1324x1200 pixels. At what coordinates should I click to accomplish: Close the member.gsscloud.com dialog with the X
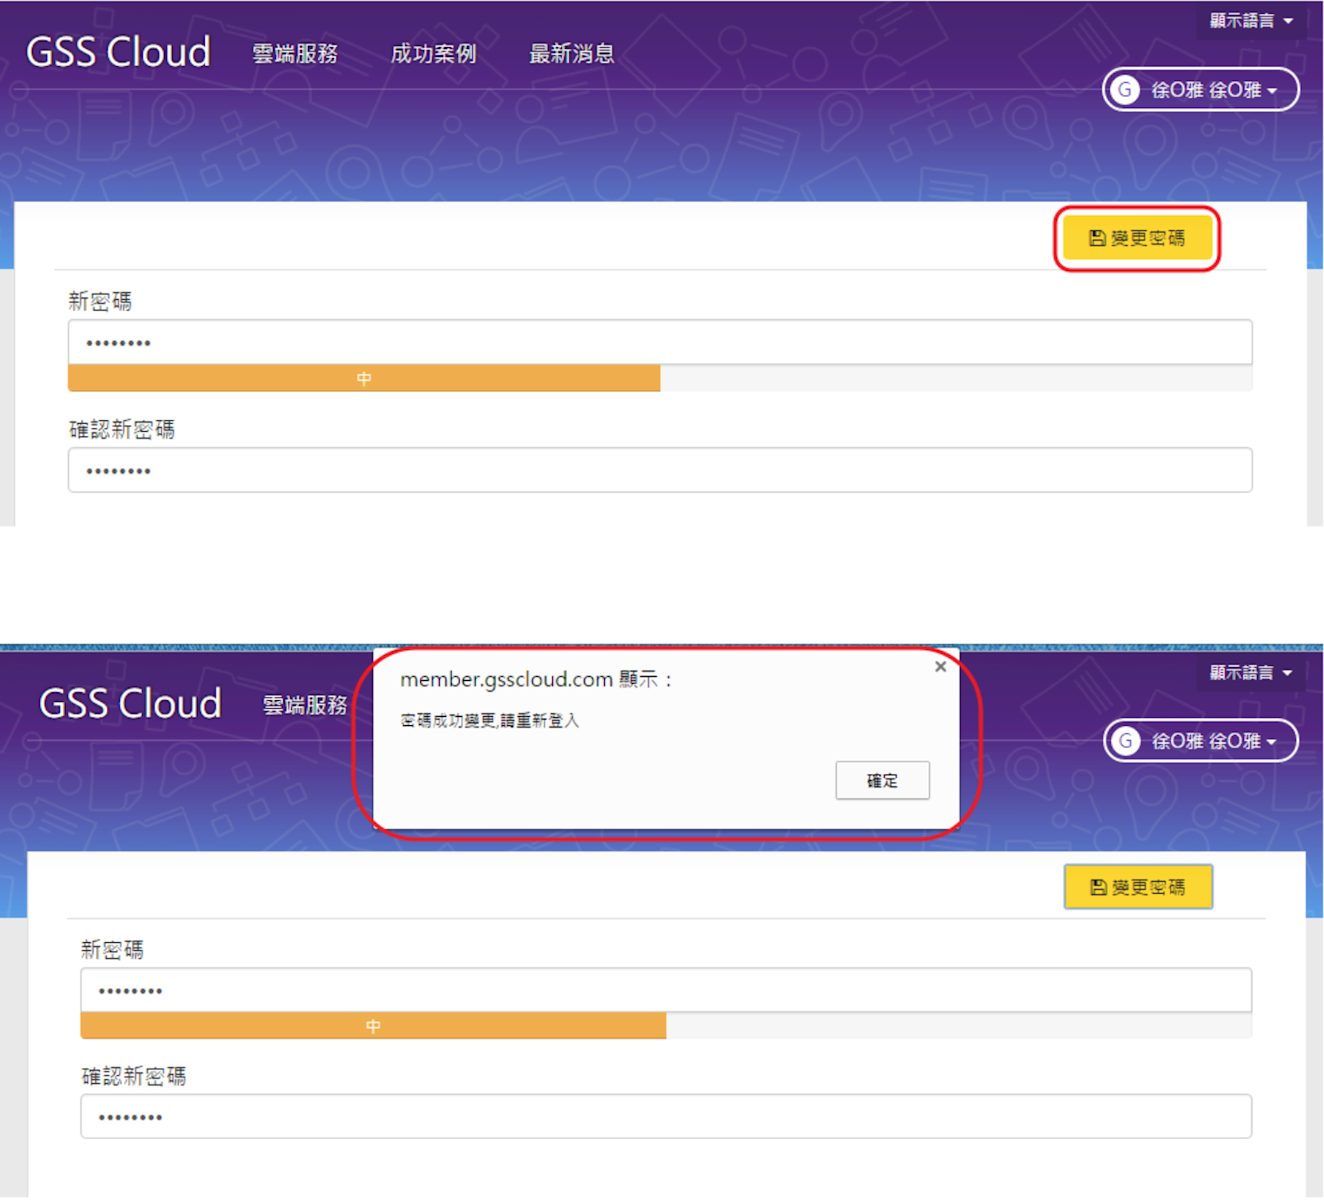(940, 667)
